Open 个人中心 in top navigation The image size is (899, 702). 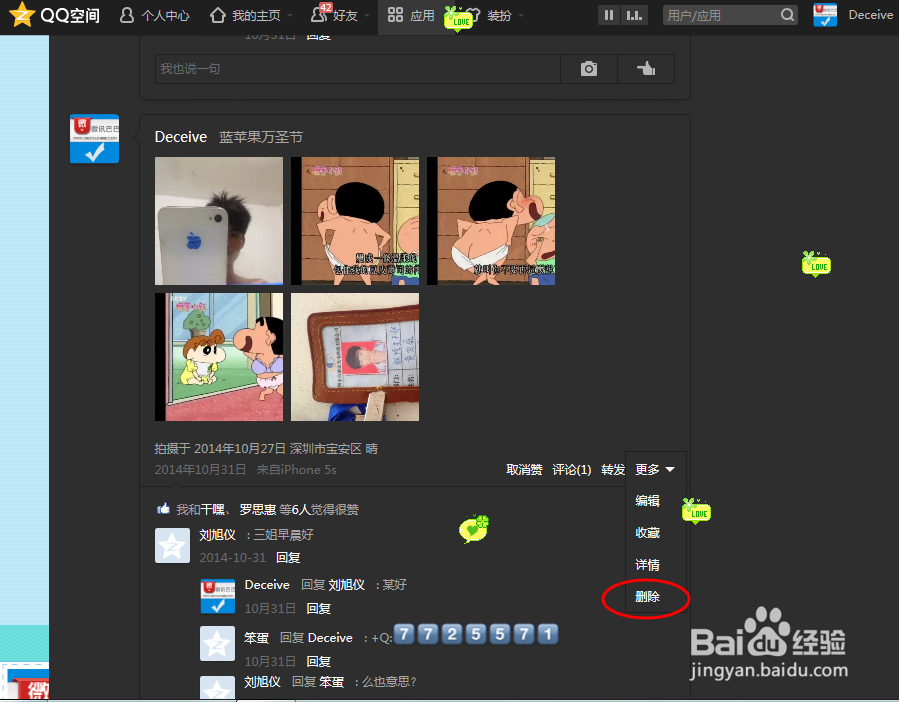[x=155, y=15]
